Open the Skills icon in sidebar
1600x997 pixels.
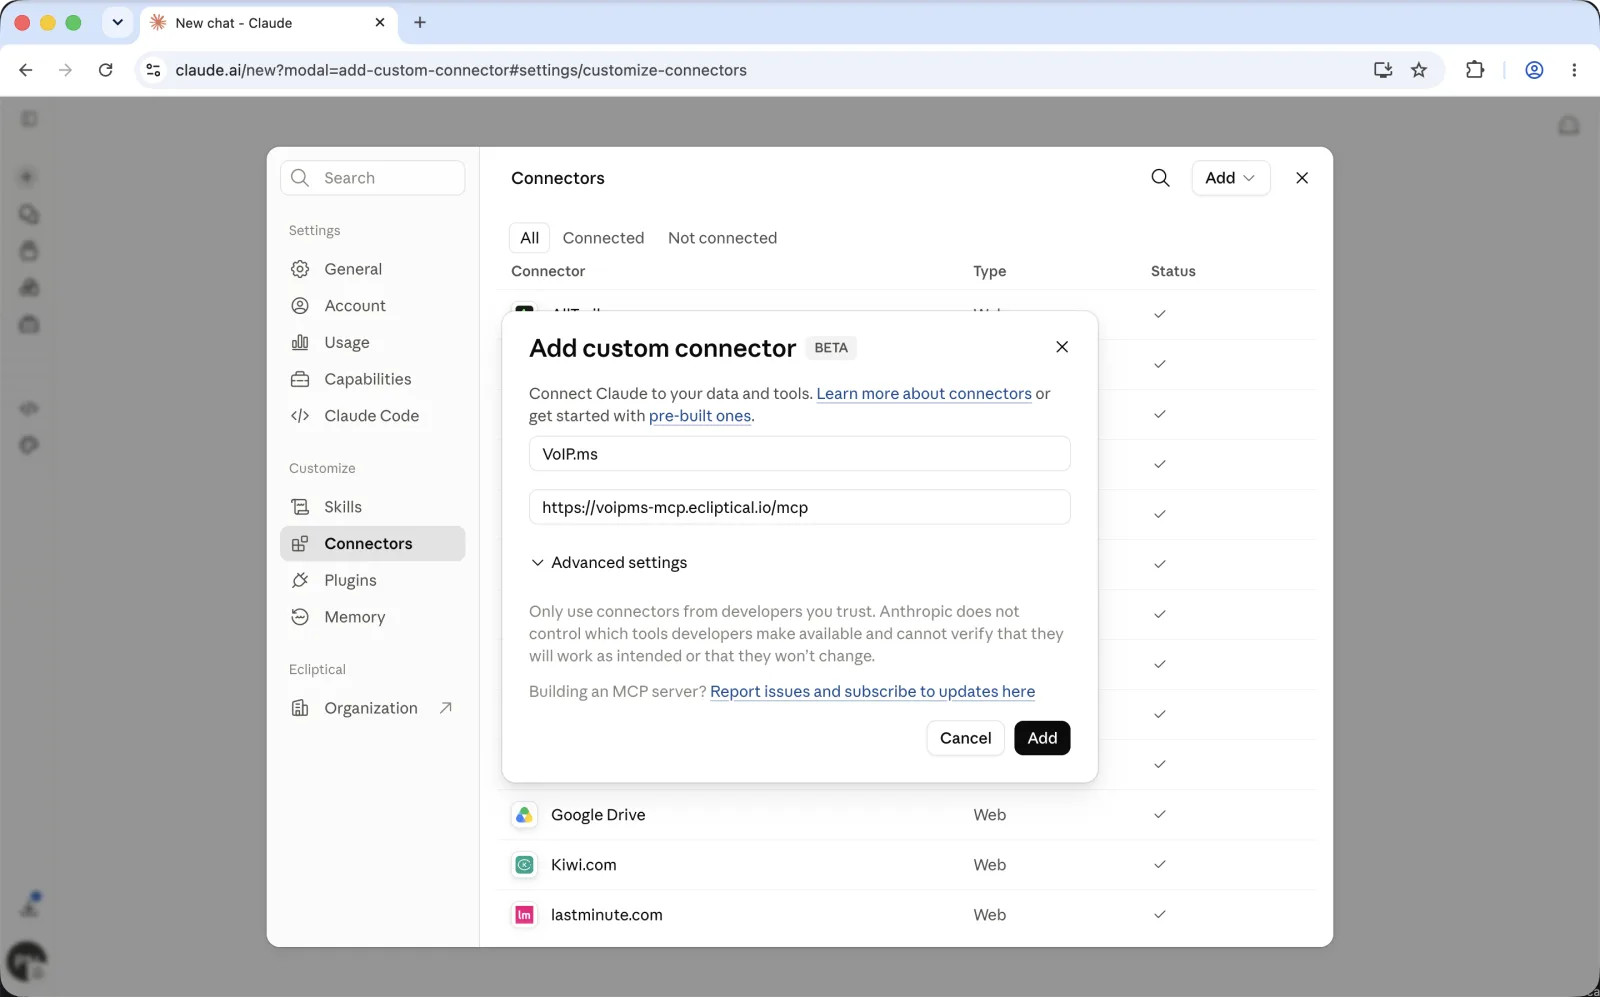pos(300,507)
